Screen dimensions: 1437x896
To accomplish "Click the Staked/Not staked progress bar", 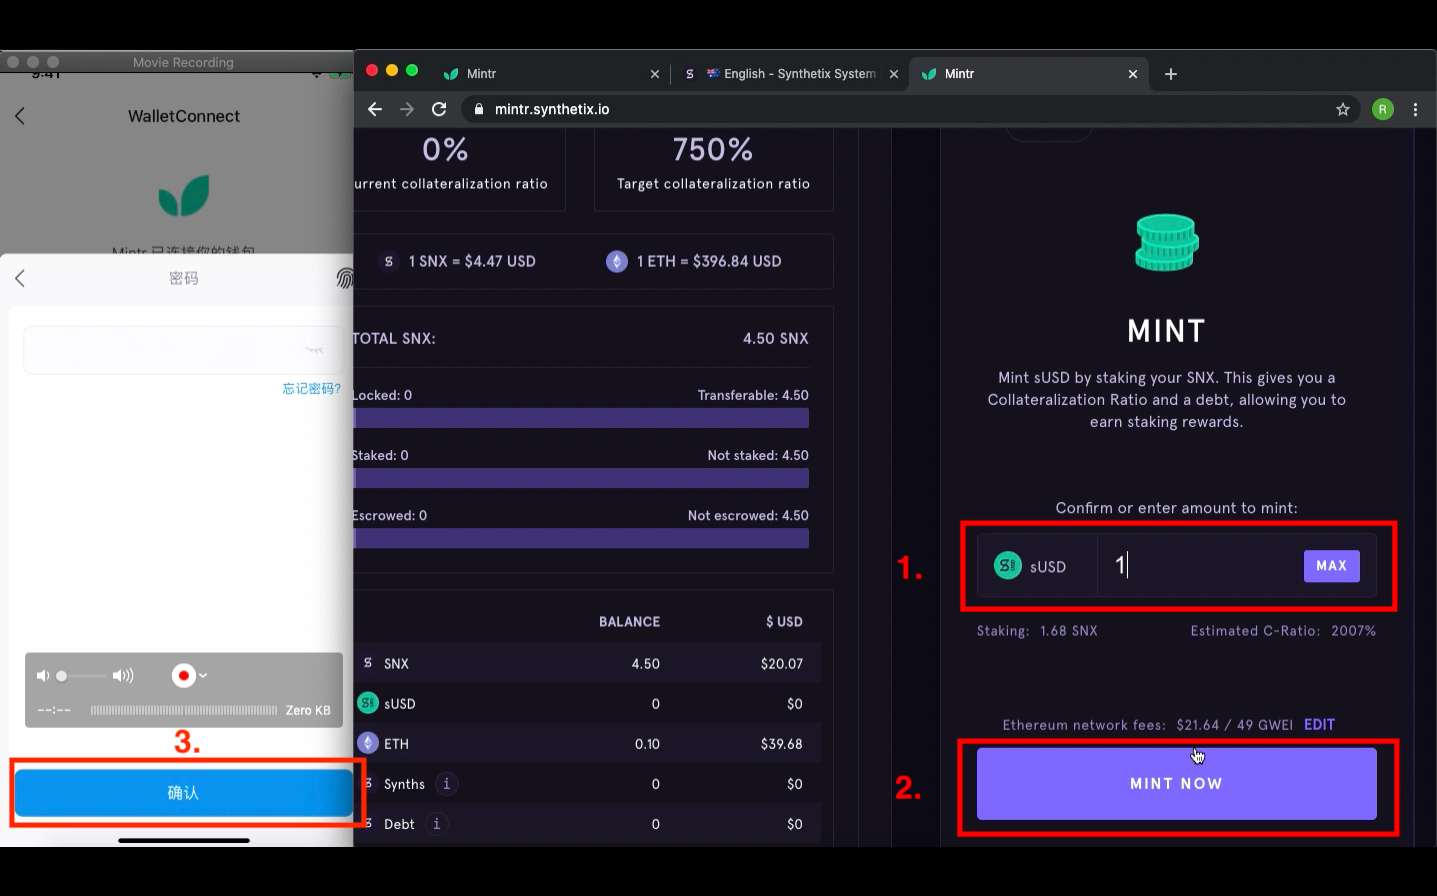I will (x=581, y=478).
